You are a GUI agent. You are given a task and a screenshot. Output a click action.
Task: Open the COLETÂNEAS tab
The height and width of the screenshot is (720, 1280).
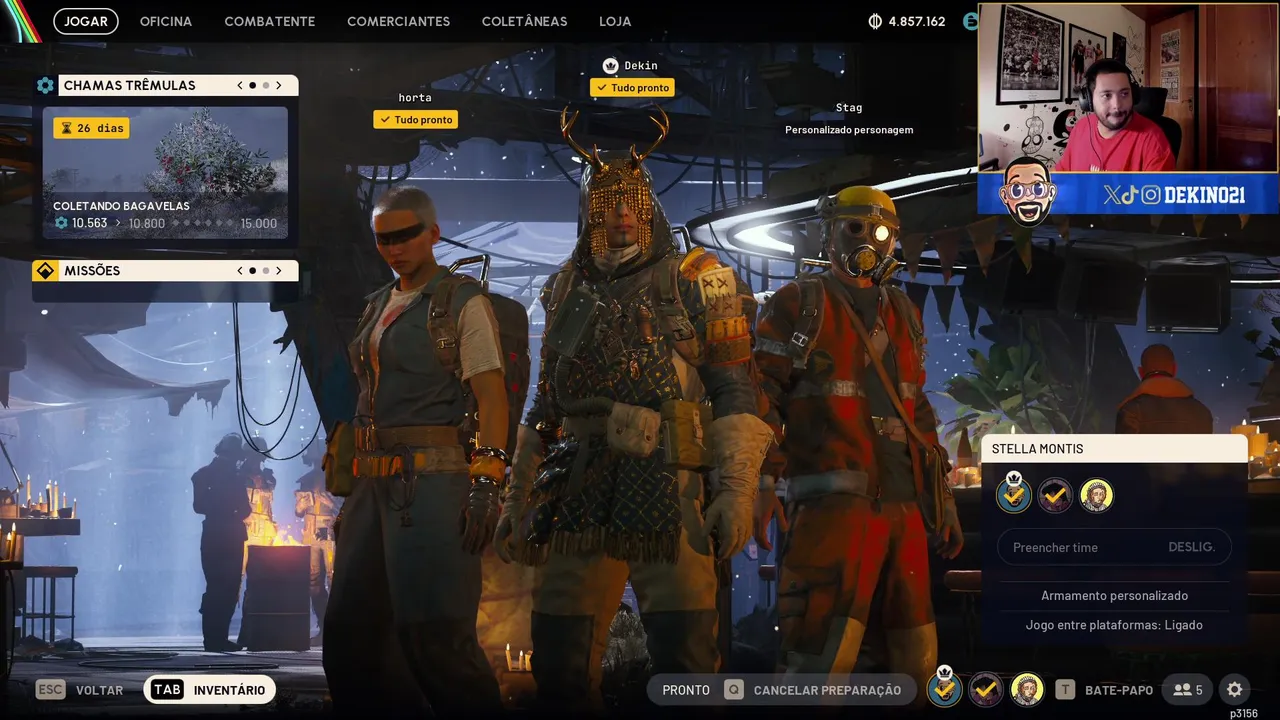point(524,21)
